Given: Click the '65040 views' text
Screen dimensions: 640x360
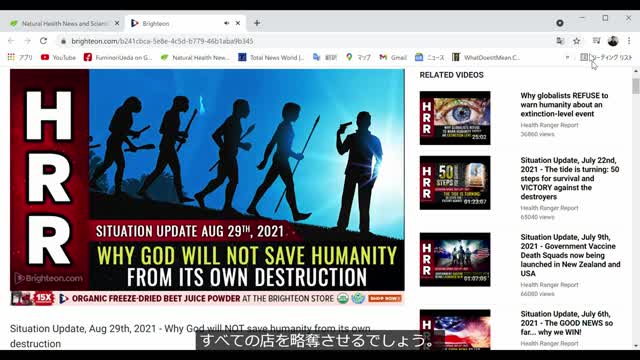Looking at the screenshot, I should [537, 217].
